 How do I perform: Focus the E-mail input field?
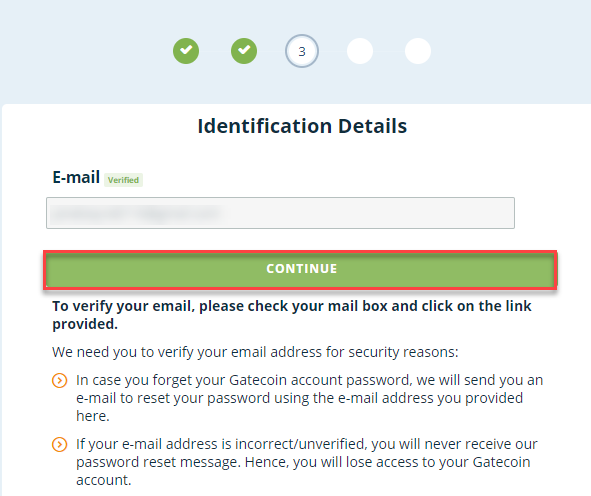pyautogui.click(x=280, y=213)
